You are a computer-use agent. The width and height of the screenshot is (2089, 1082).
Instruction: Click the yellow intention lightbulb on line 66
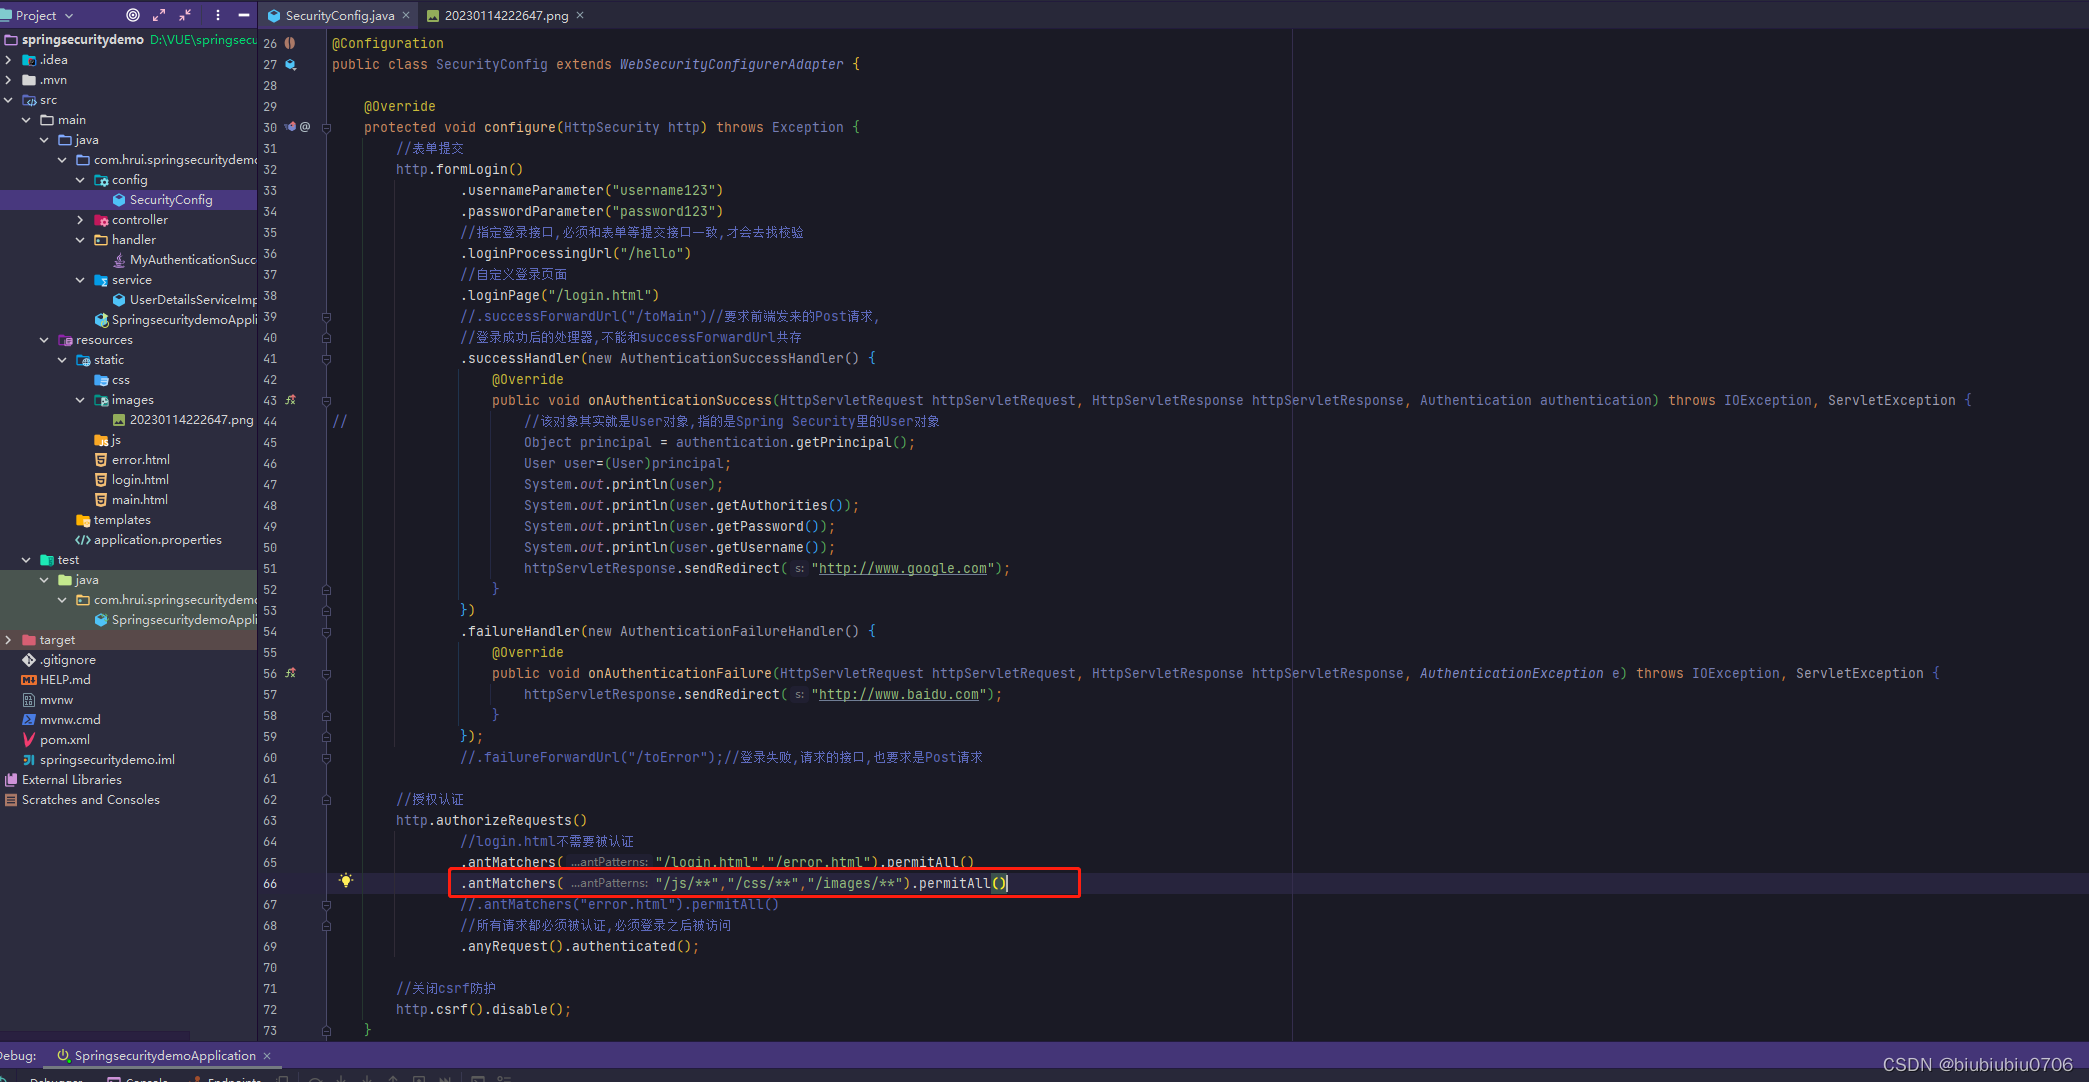click(346, 881)
